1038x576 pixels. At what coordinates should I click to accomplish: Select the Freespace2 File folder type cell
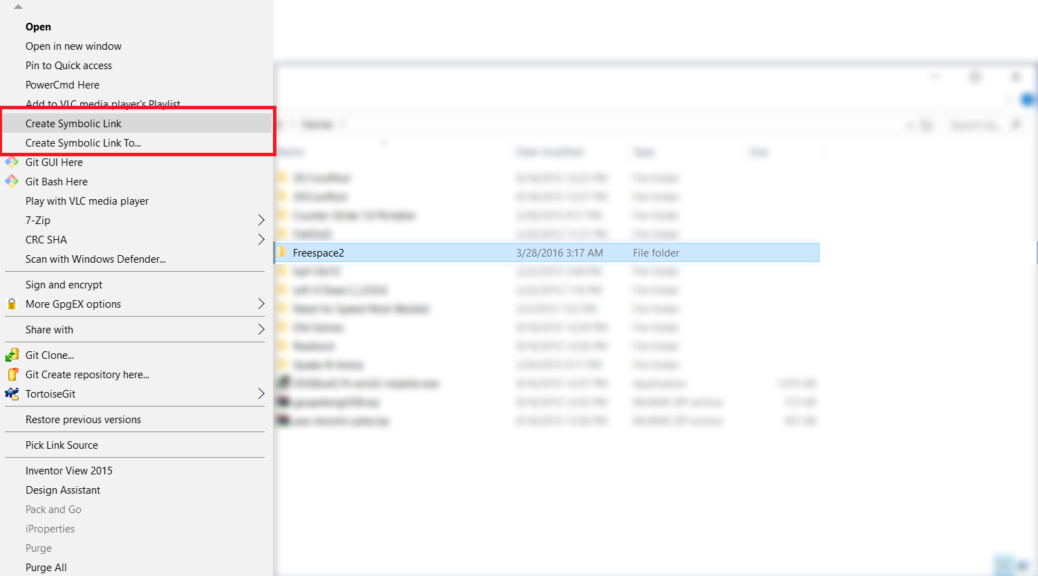[x=656, y=253]
